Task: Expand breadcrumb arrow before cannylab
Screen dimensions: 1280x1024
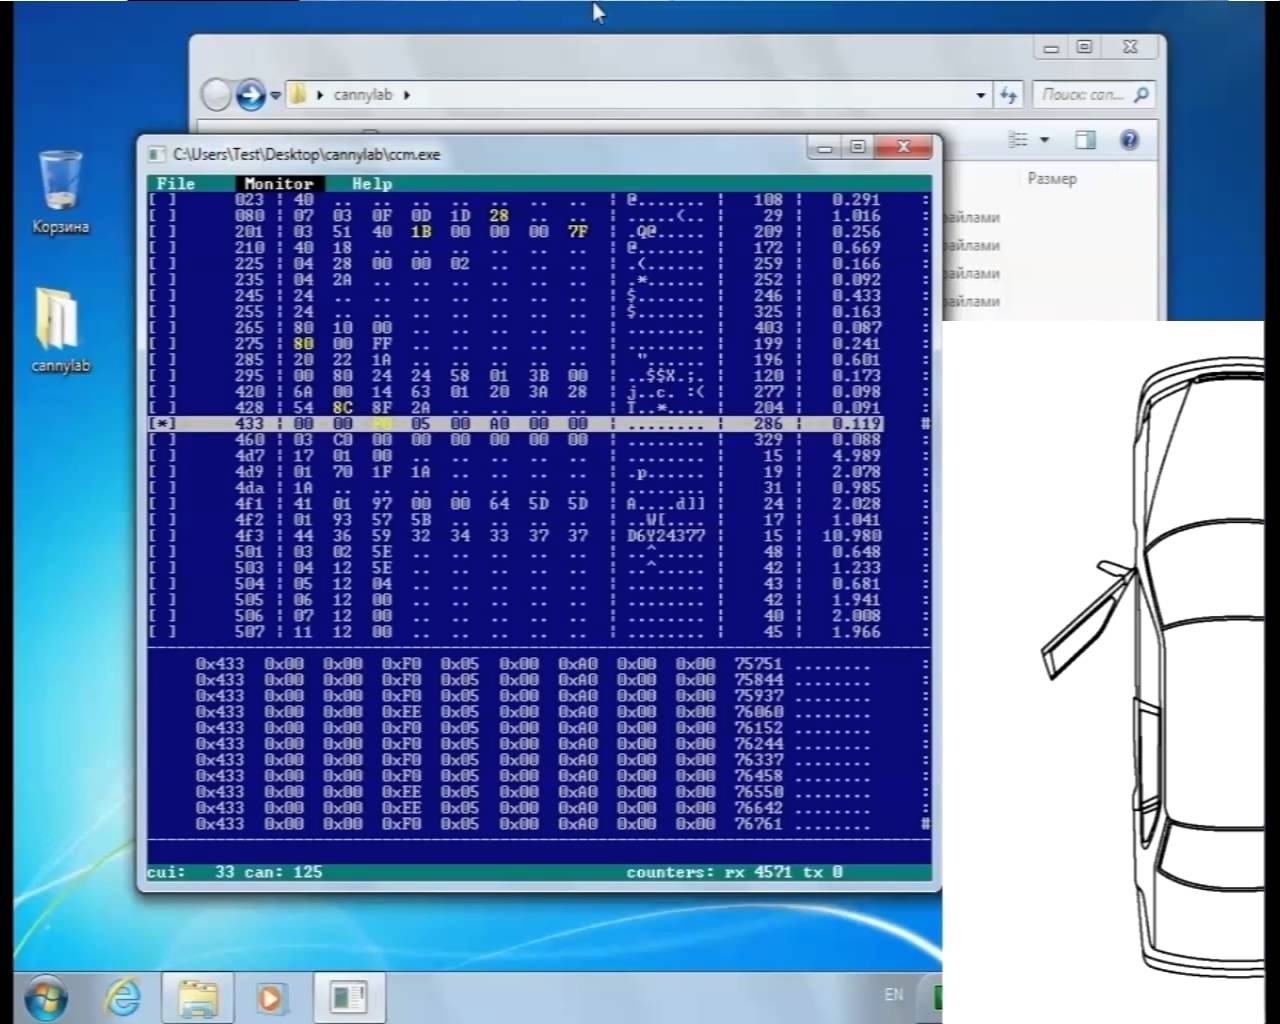Action: 320,95
